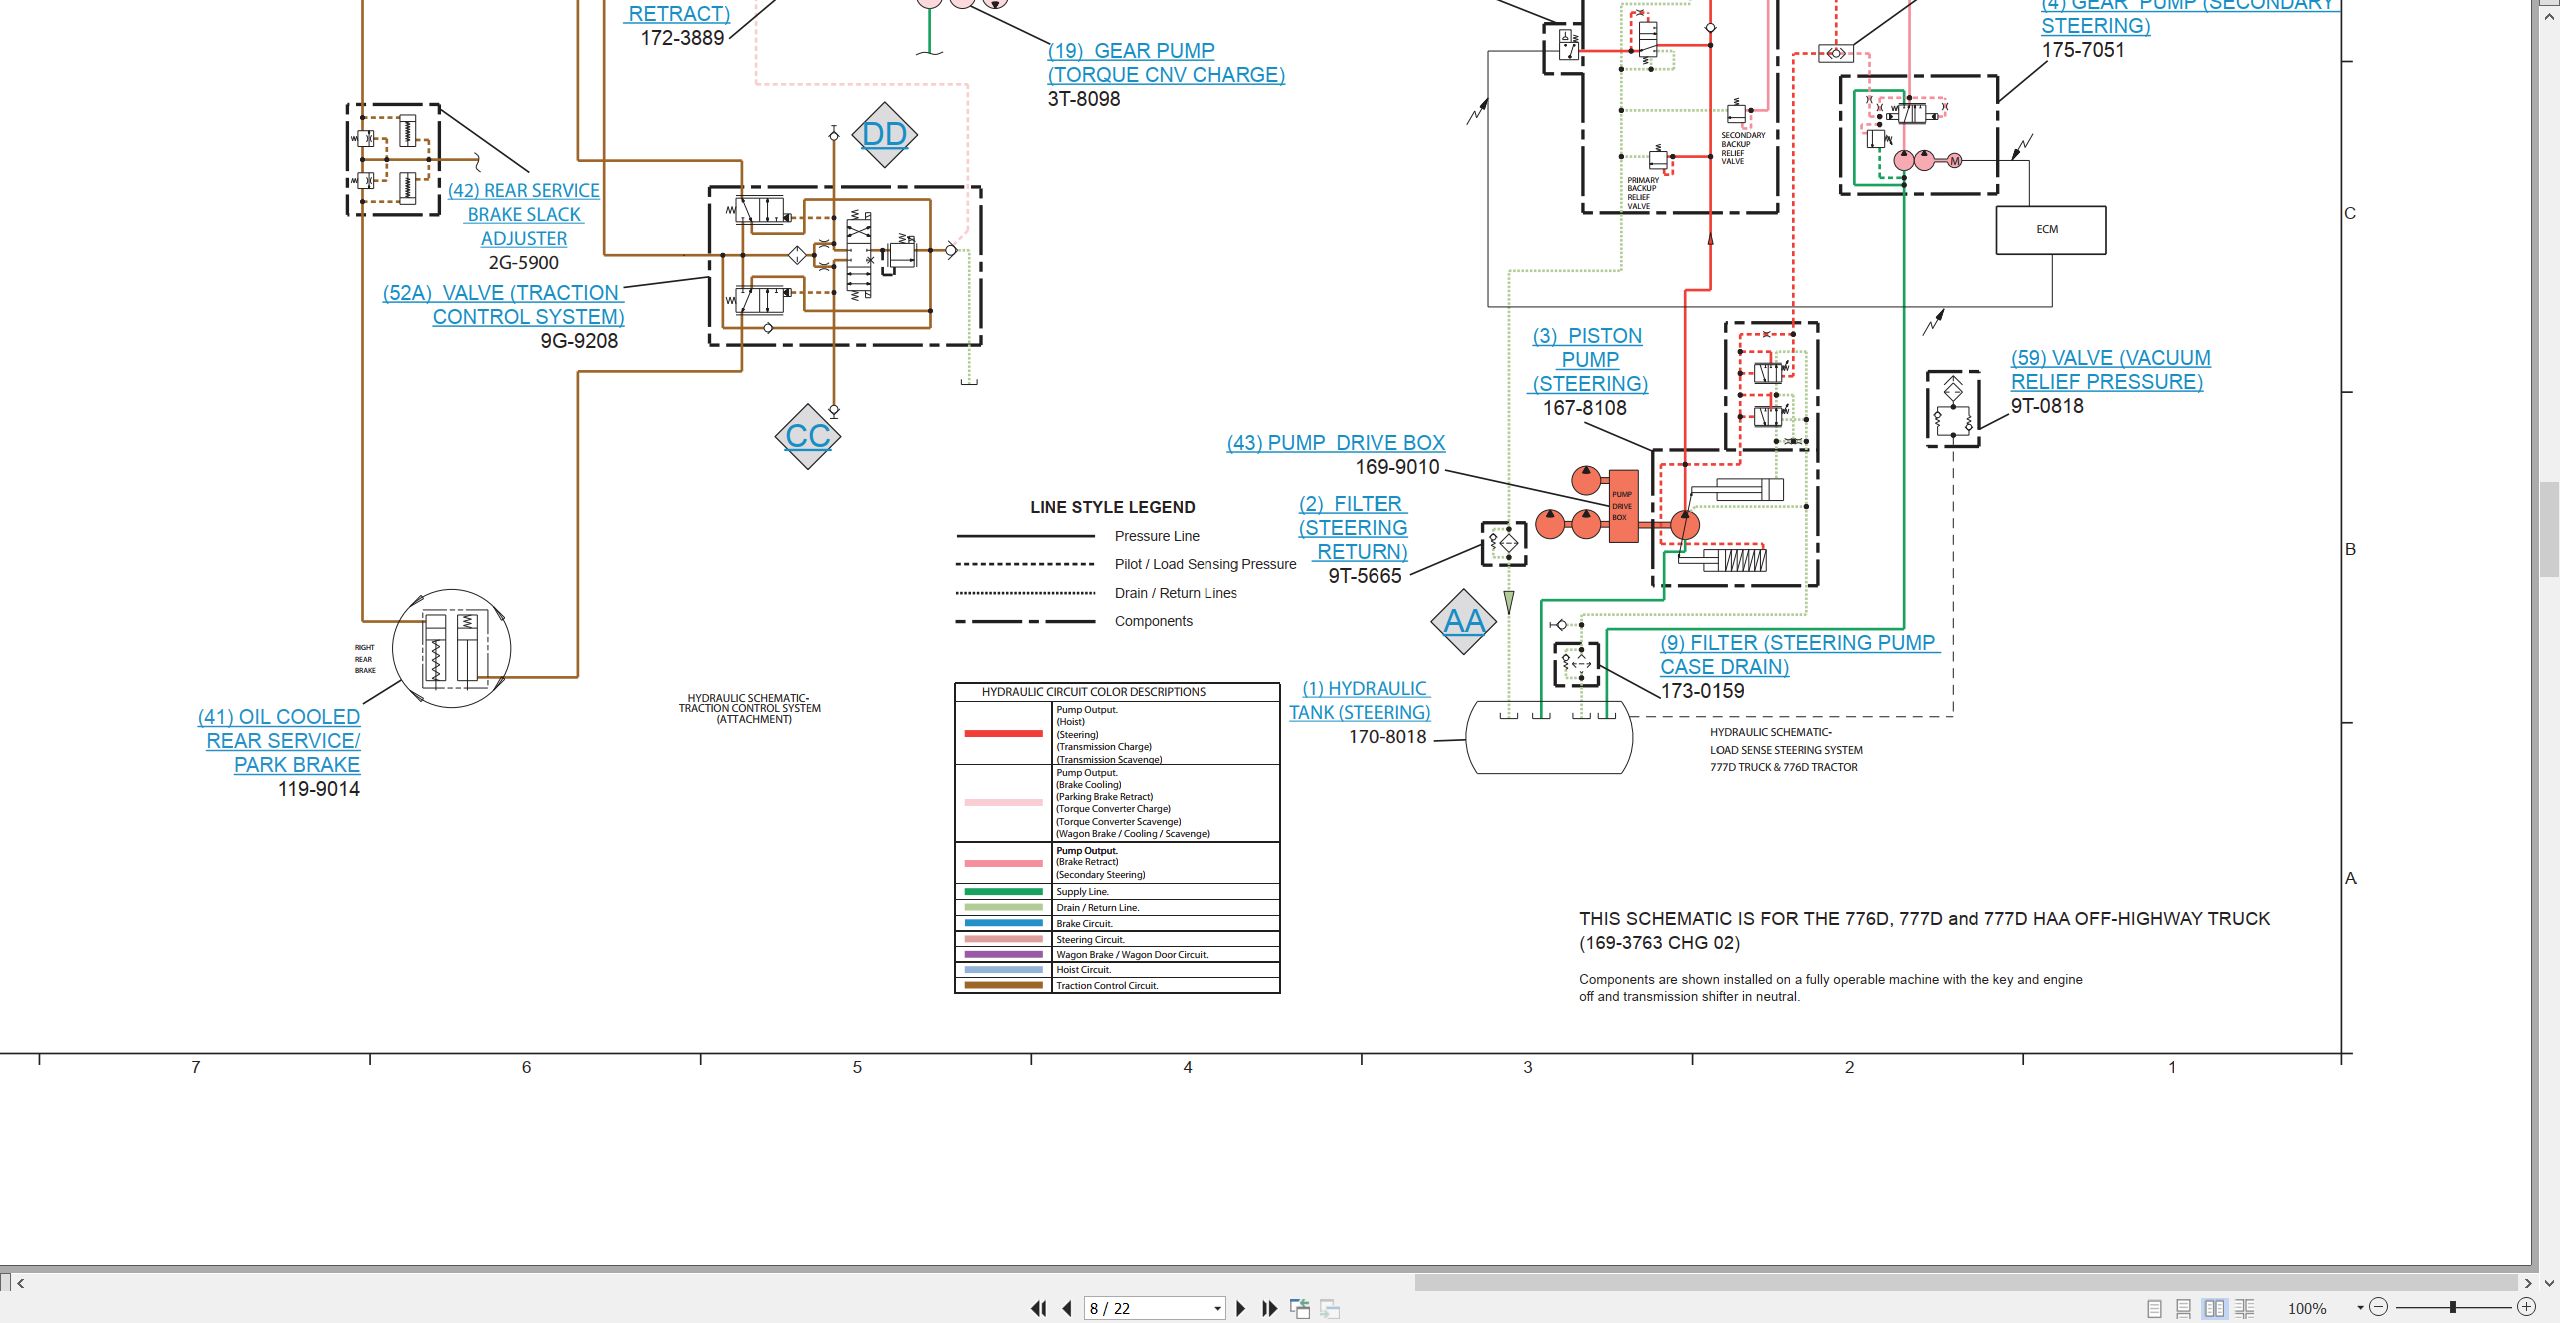This screenshot has width=2560, height=1323.
Task: Click the rear service brake slack adjuster symbol
Action: [393, 159]
